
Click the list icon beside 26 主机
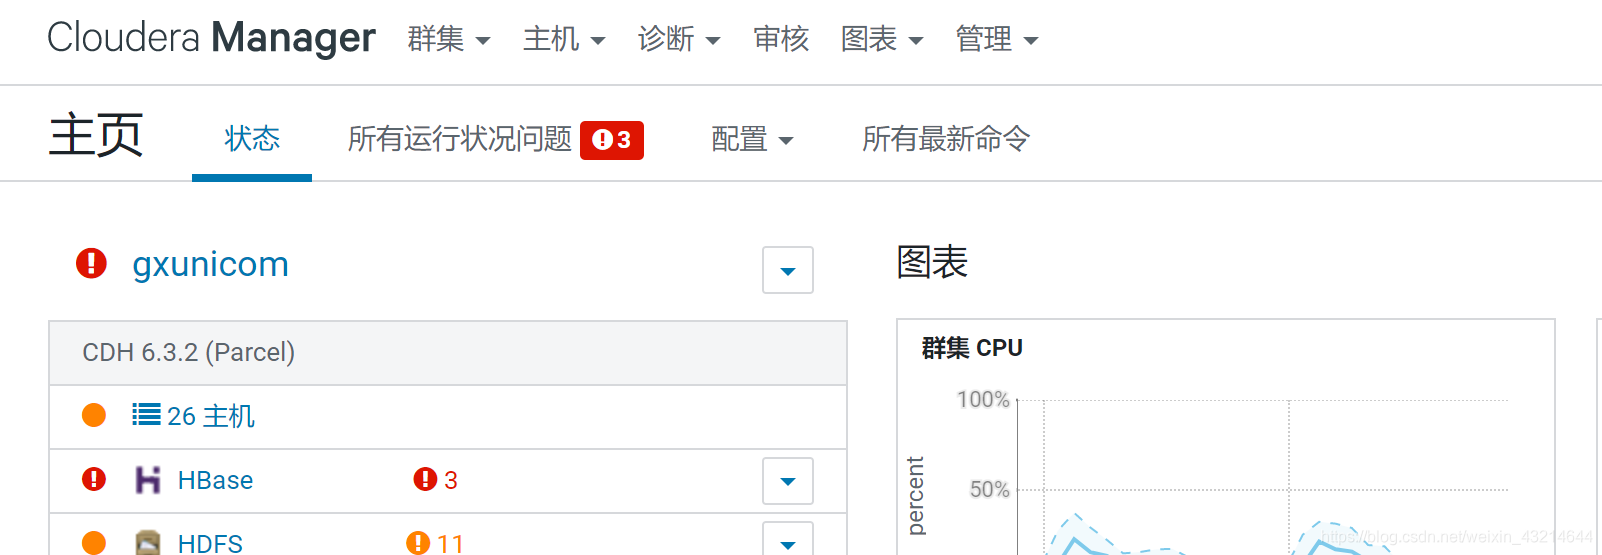146,414
